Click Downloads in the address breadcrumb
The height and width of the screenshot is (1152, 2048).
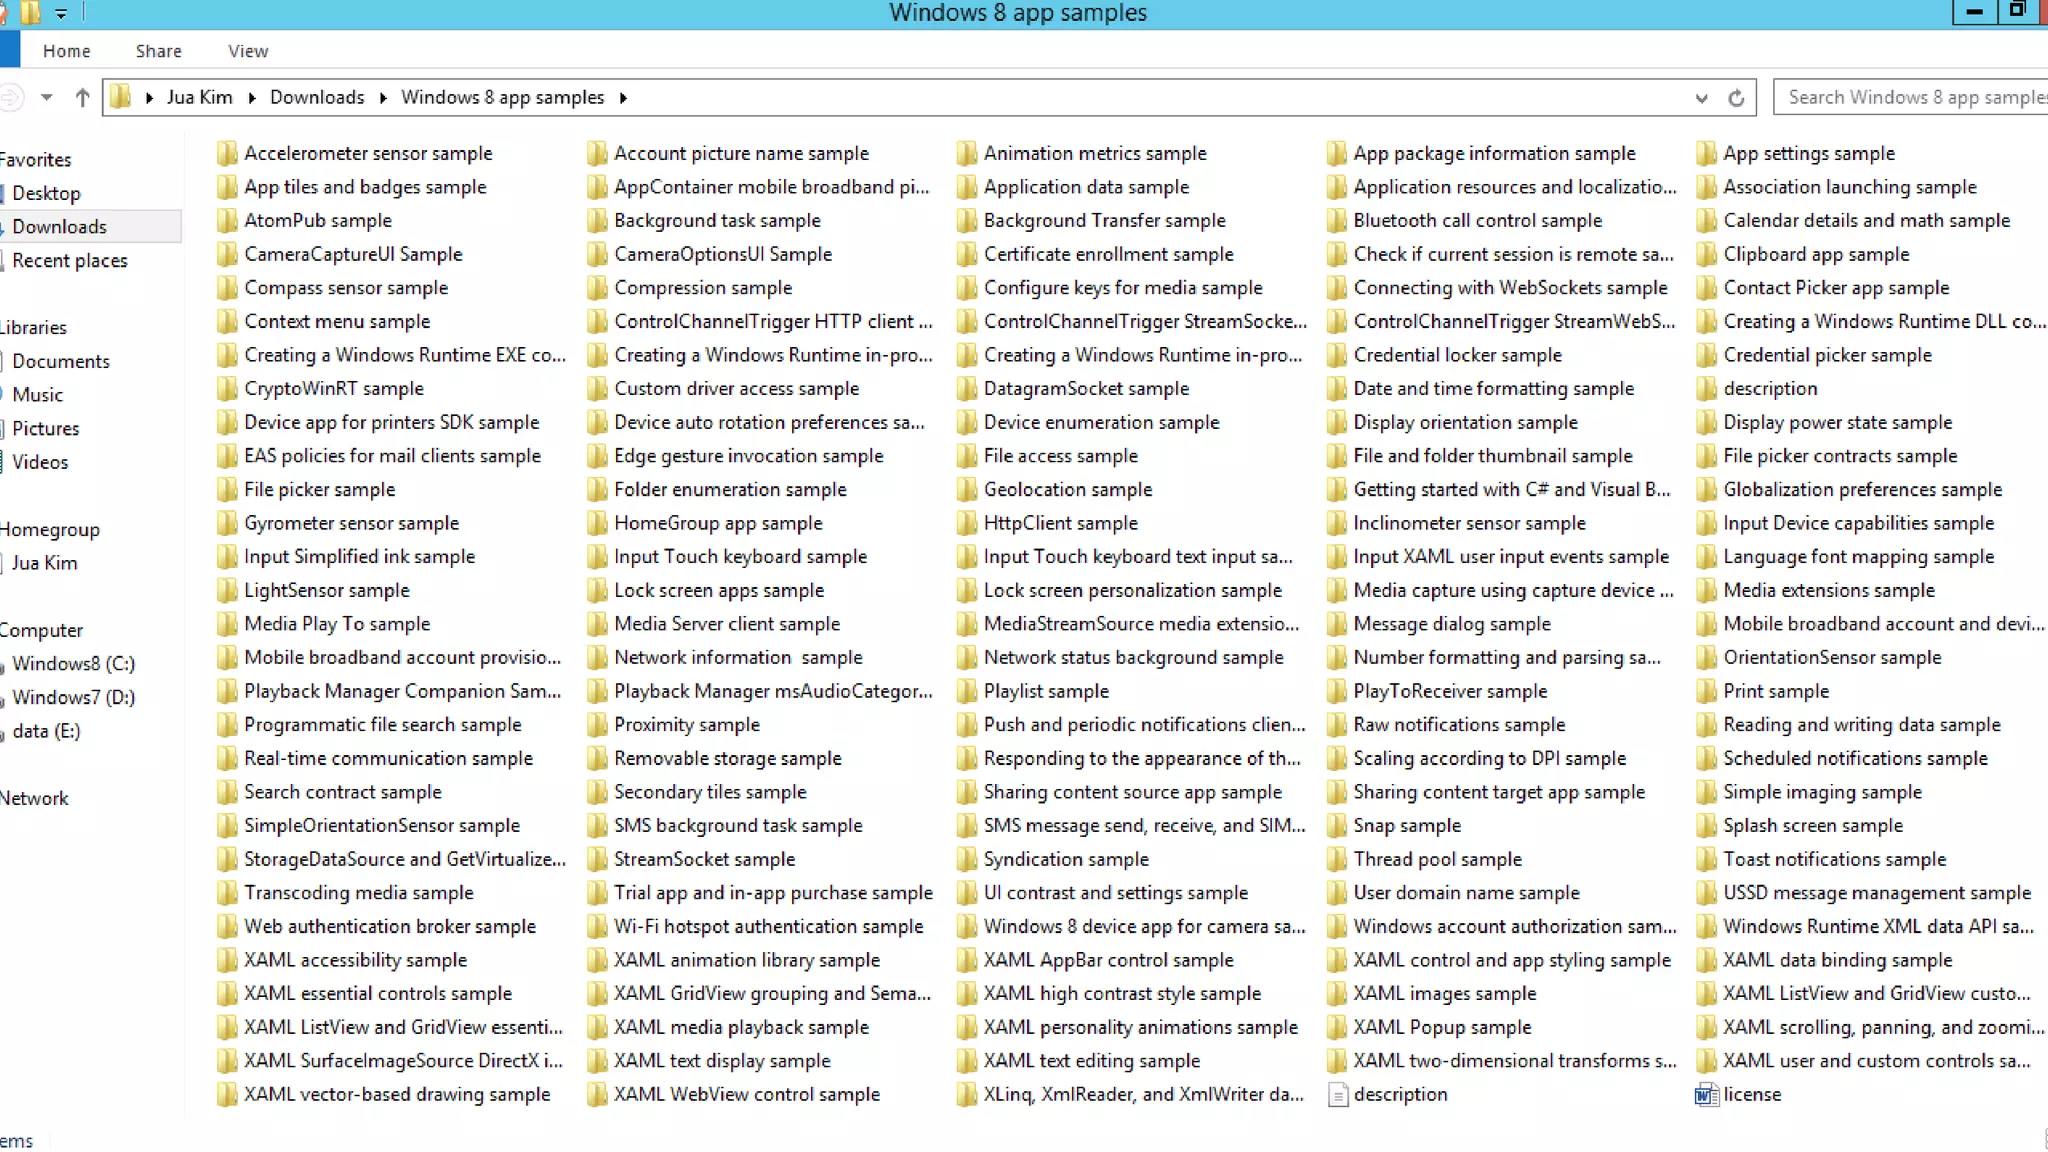(316, 97)
